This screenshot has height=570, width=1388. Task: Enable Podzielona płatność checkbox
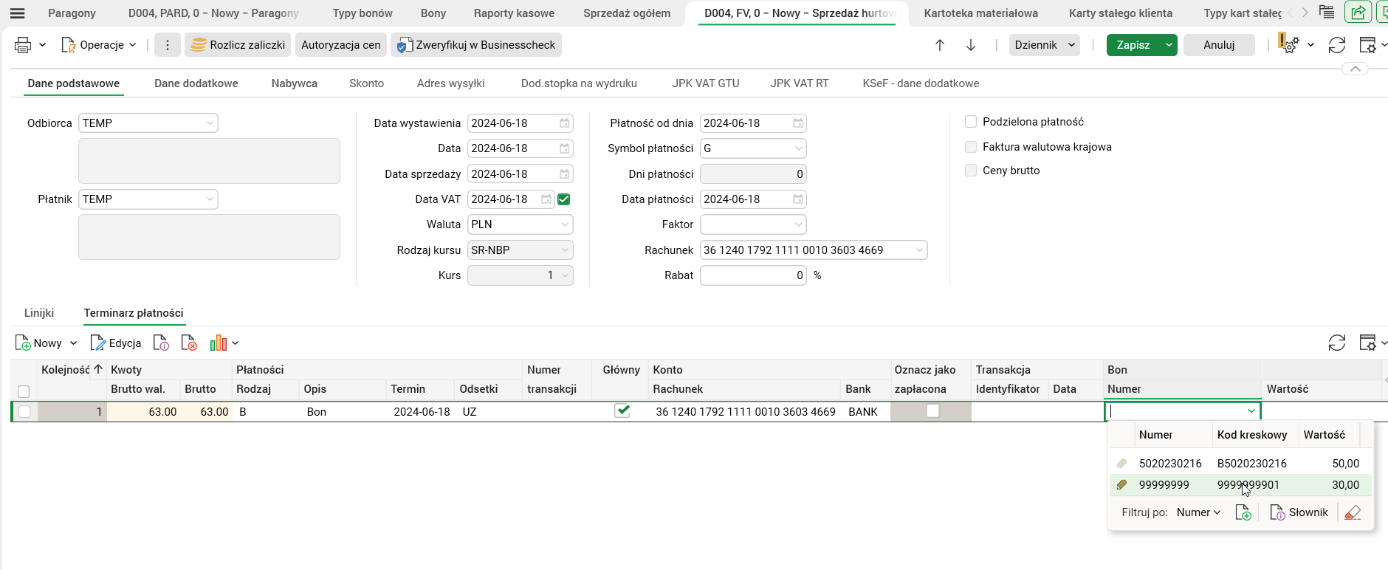point(971,122)
